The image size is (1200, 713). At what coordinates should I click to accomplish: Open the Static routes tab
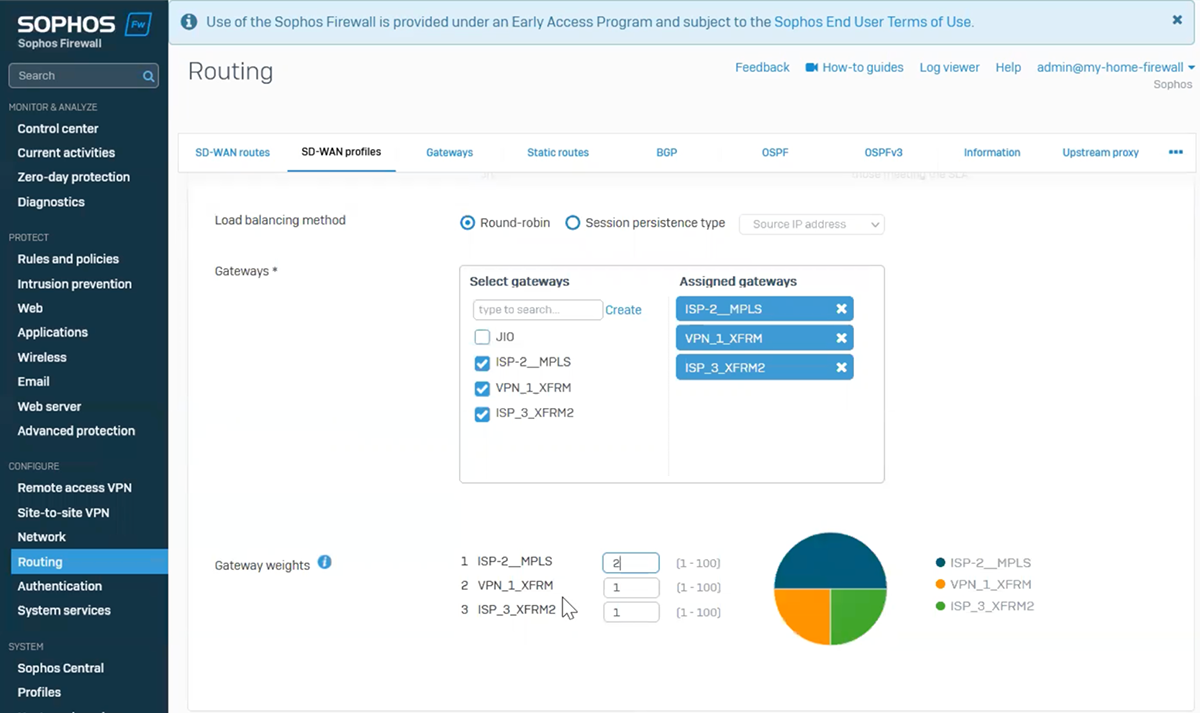tap(558, 152)
